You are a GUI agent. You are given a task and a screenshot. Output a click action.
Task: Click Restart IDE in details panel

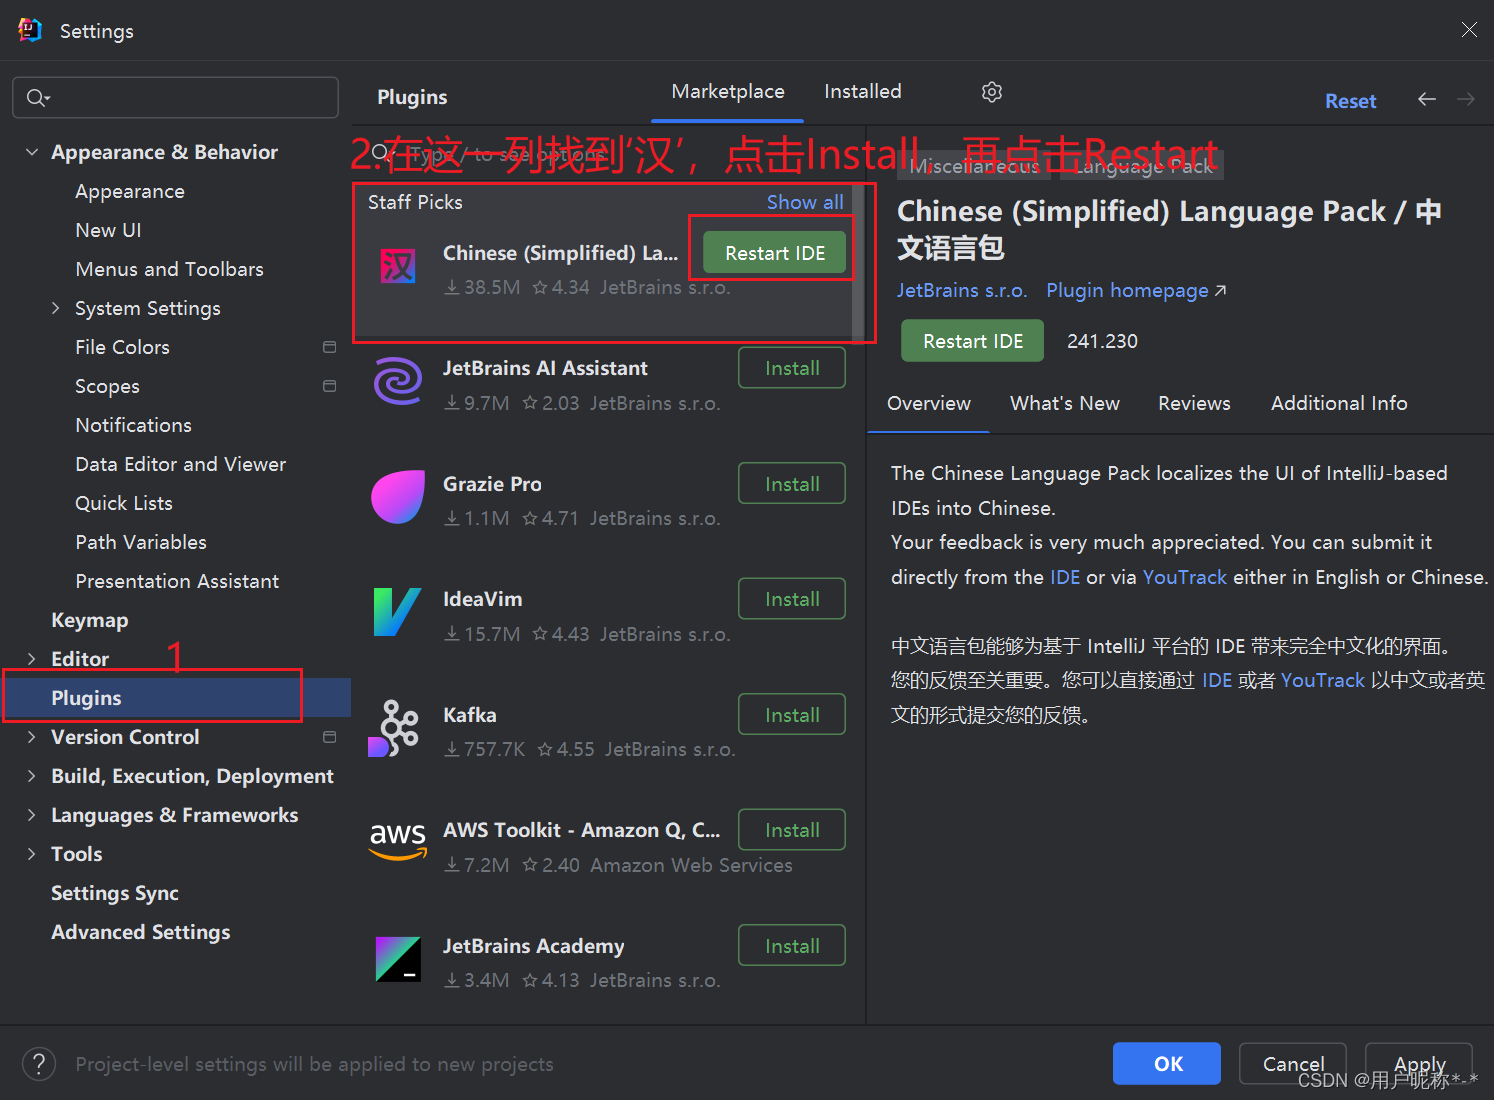point(973,341)
